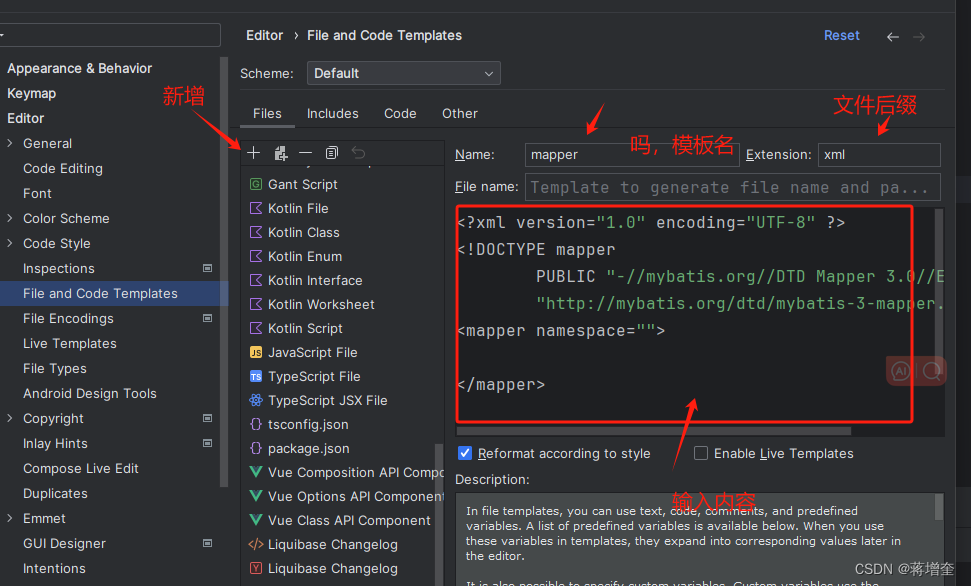Open Appearance & Behavior settings
This screenshot has height=586, width=971.
(79, 68)
